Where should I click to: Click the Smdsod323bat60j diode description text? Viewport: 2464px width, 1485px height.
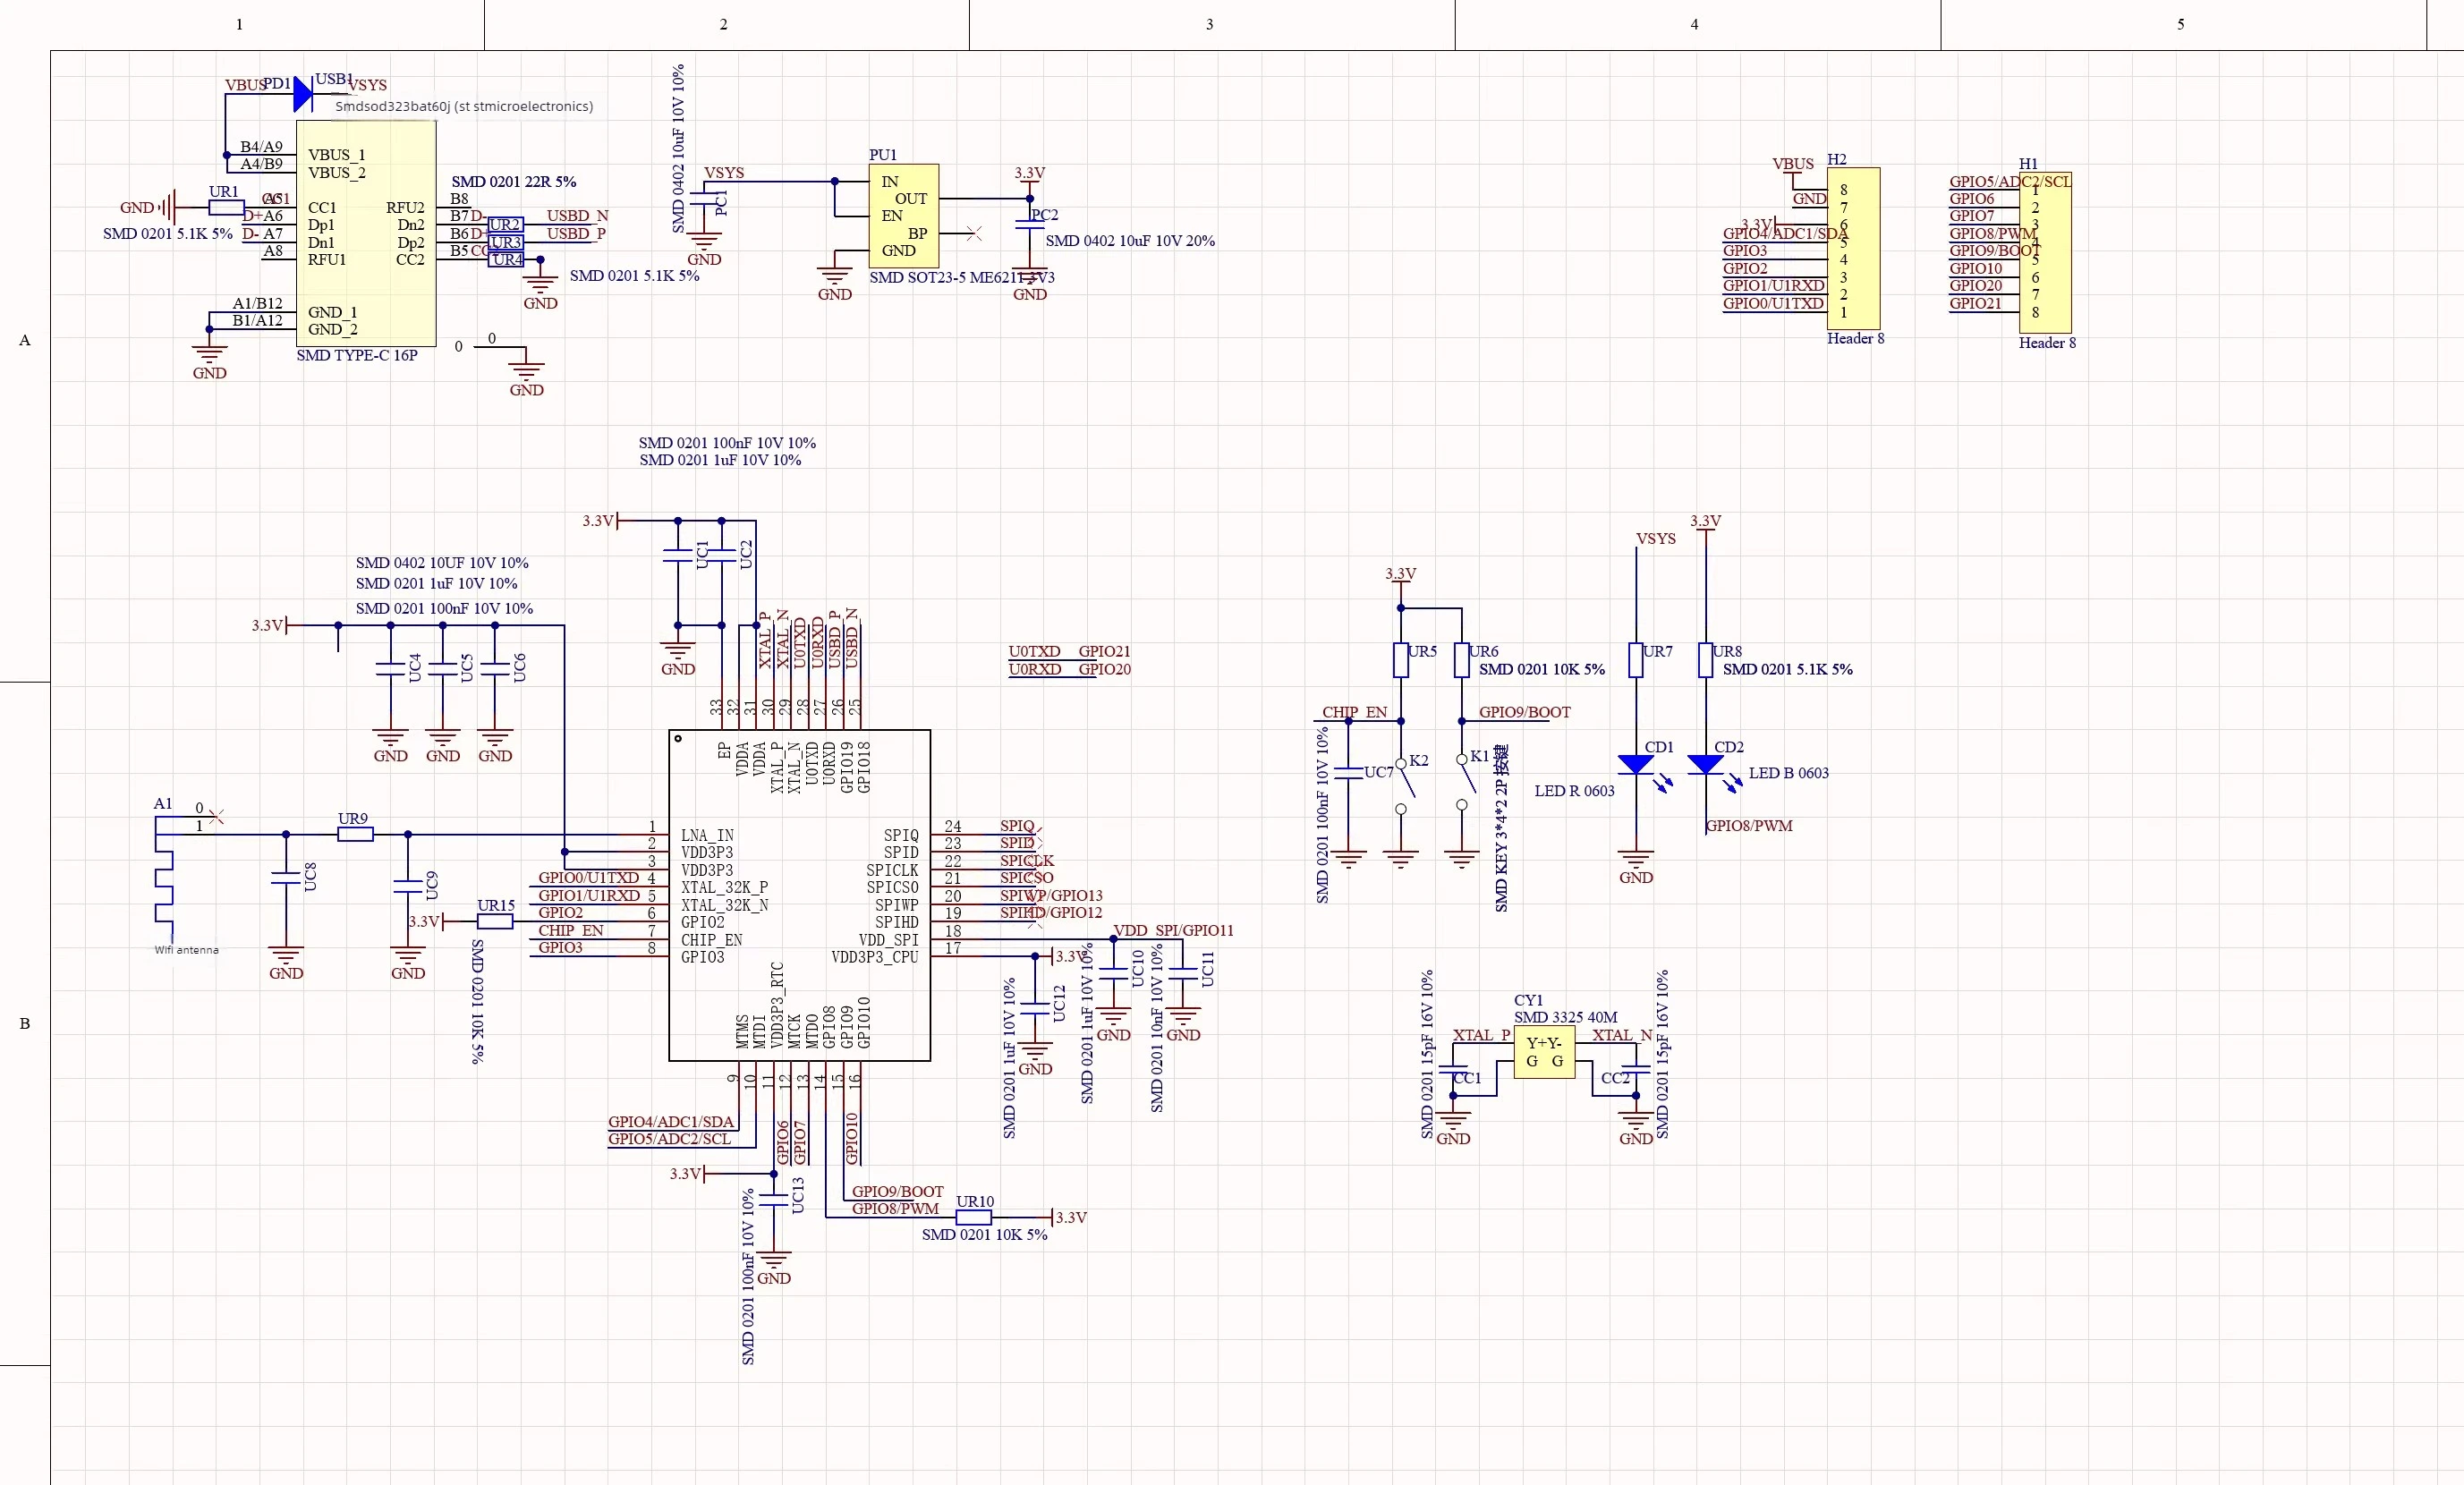pos(464,107)
